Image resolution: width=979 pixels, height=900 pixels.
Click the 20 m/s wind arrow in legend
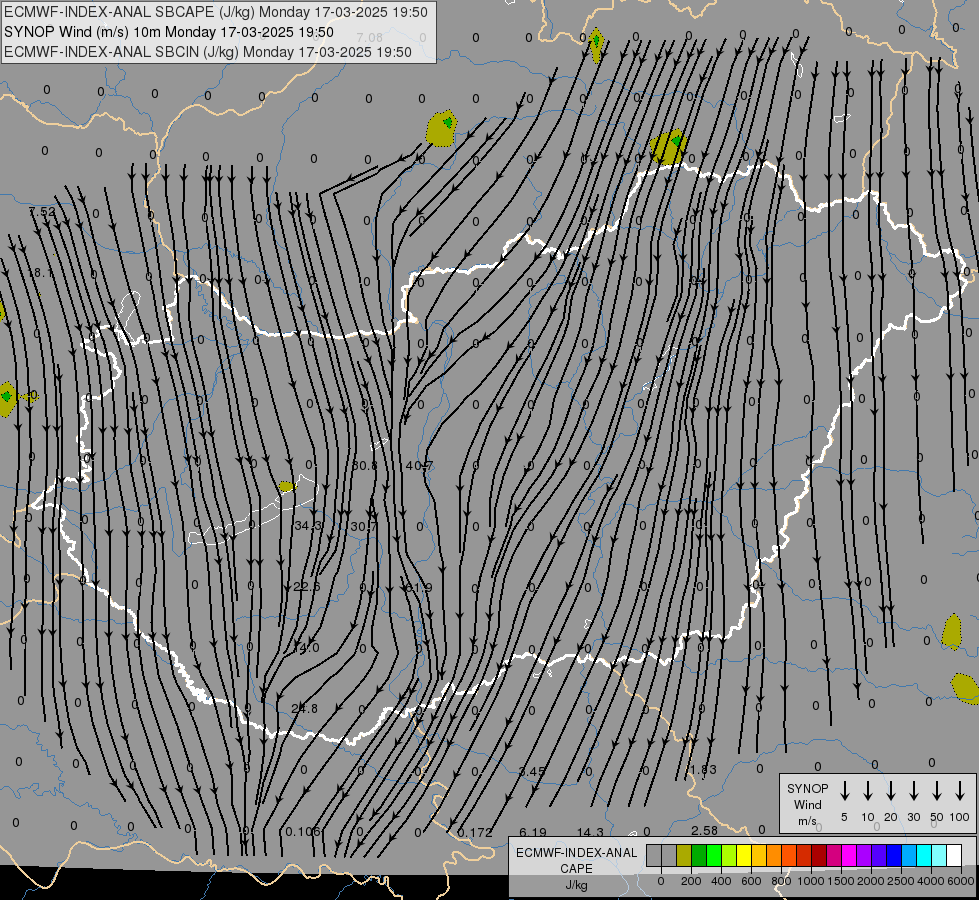coord(891,791)
